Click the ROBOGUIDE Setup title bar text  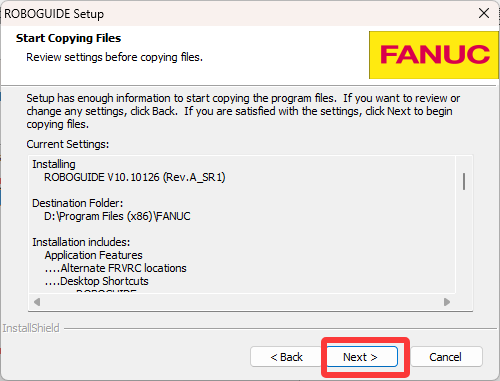coord(54,14)
